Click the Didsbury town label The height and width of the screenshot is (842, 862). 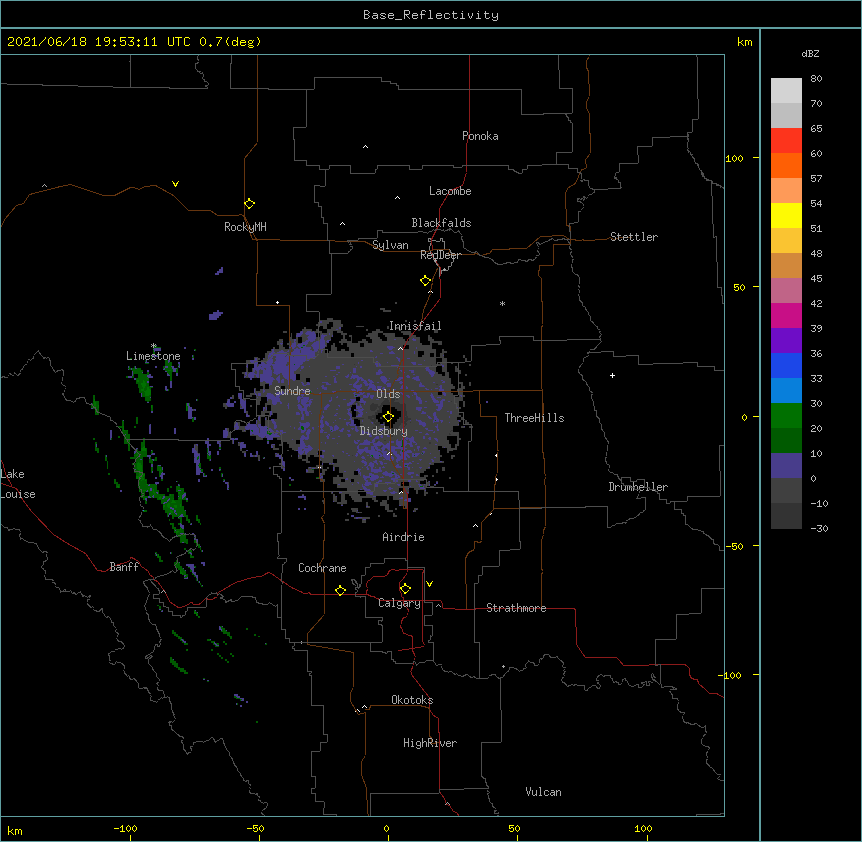click(384, 431)
